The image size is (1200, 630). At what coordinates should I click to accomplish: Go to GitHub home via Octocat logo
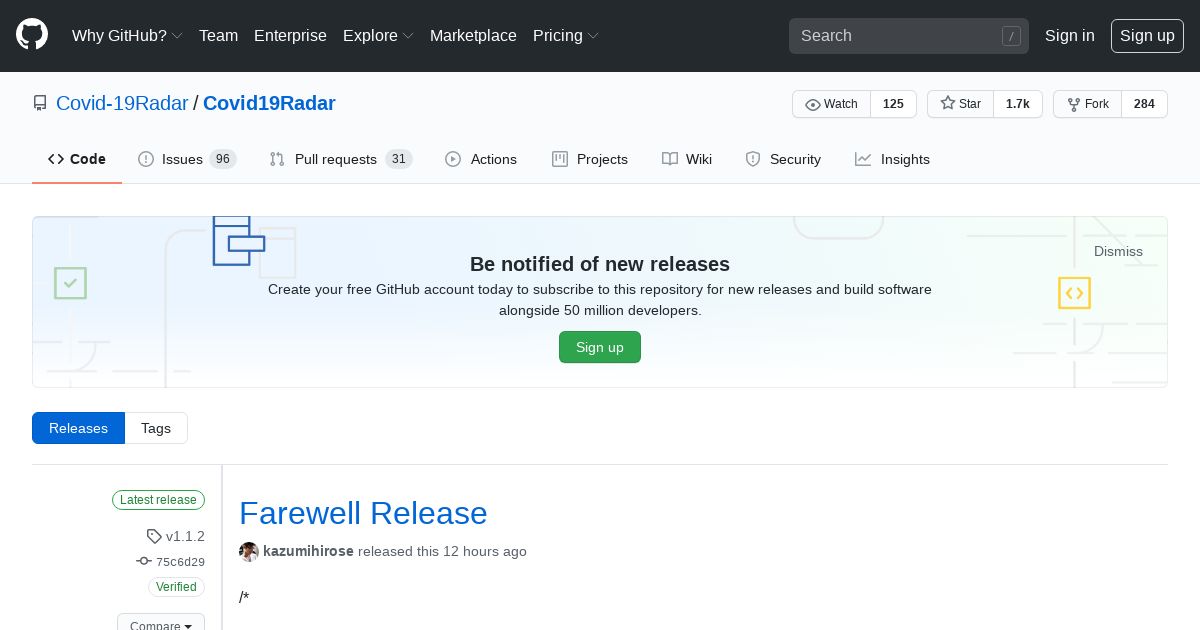click(x=32, y=35)
